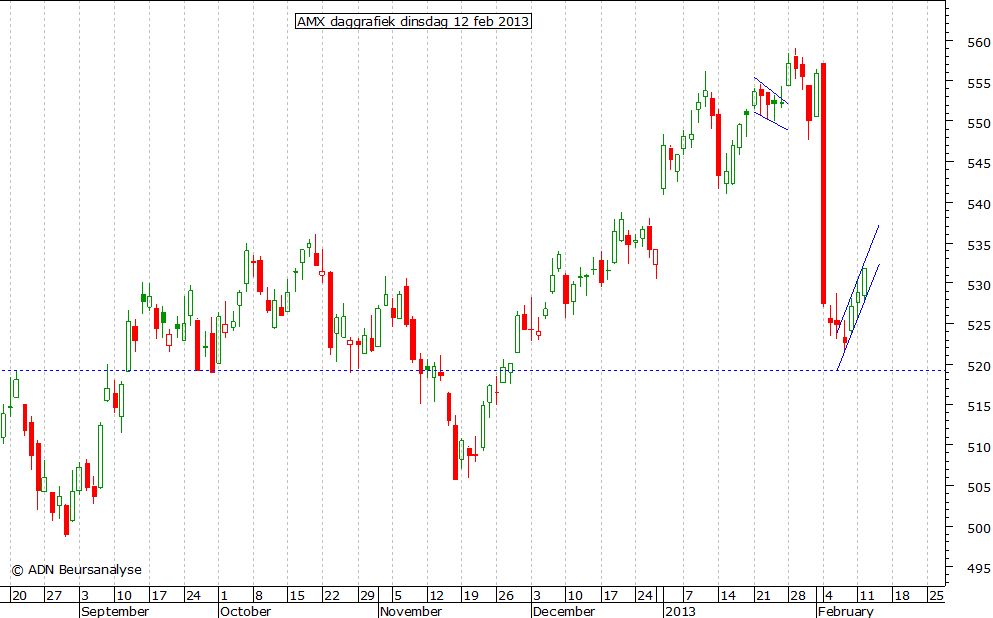Click the 515 price level label

[978, 407]
